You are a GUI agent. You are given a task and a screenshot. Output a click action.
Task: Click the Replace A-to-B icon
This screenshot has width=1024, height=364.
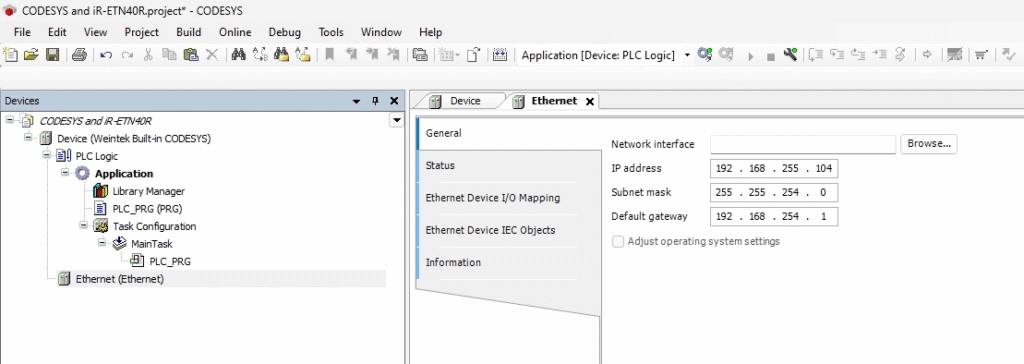(x=260, y=56)
